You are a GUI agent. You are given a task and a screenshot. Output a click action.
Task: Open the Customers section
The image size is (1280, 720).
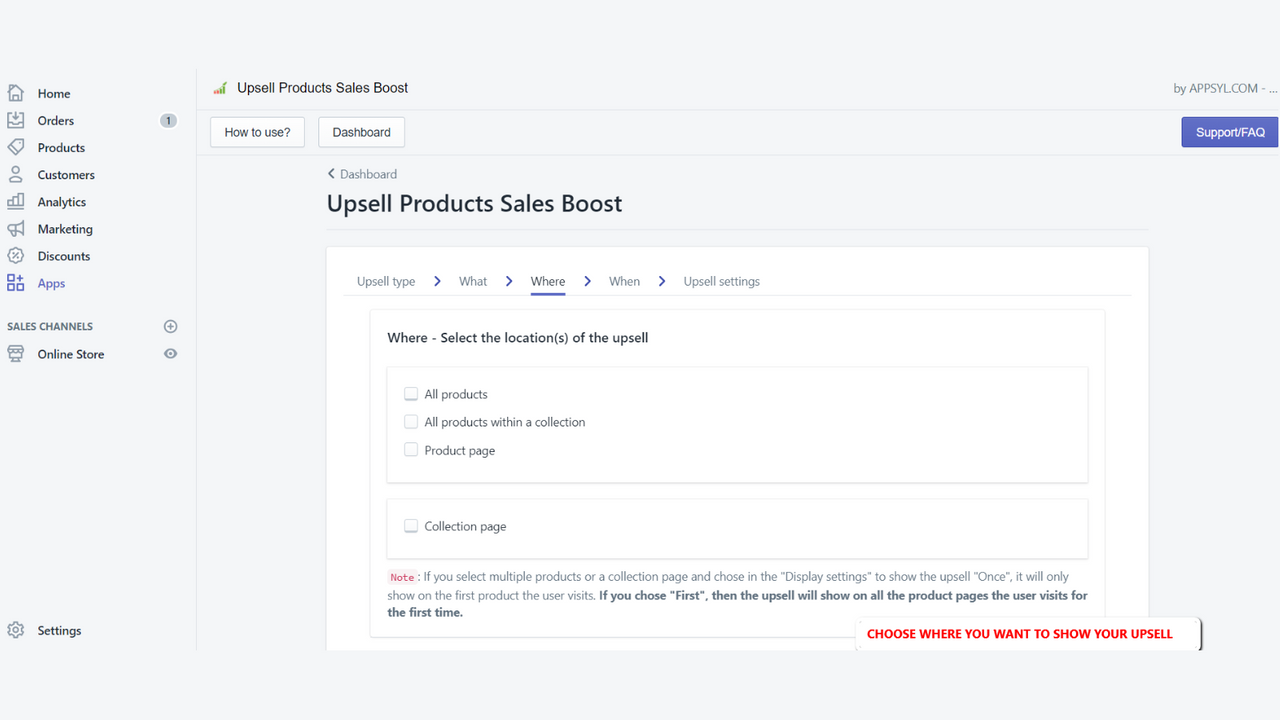tap(66, 174)
